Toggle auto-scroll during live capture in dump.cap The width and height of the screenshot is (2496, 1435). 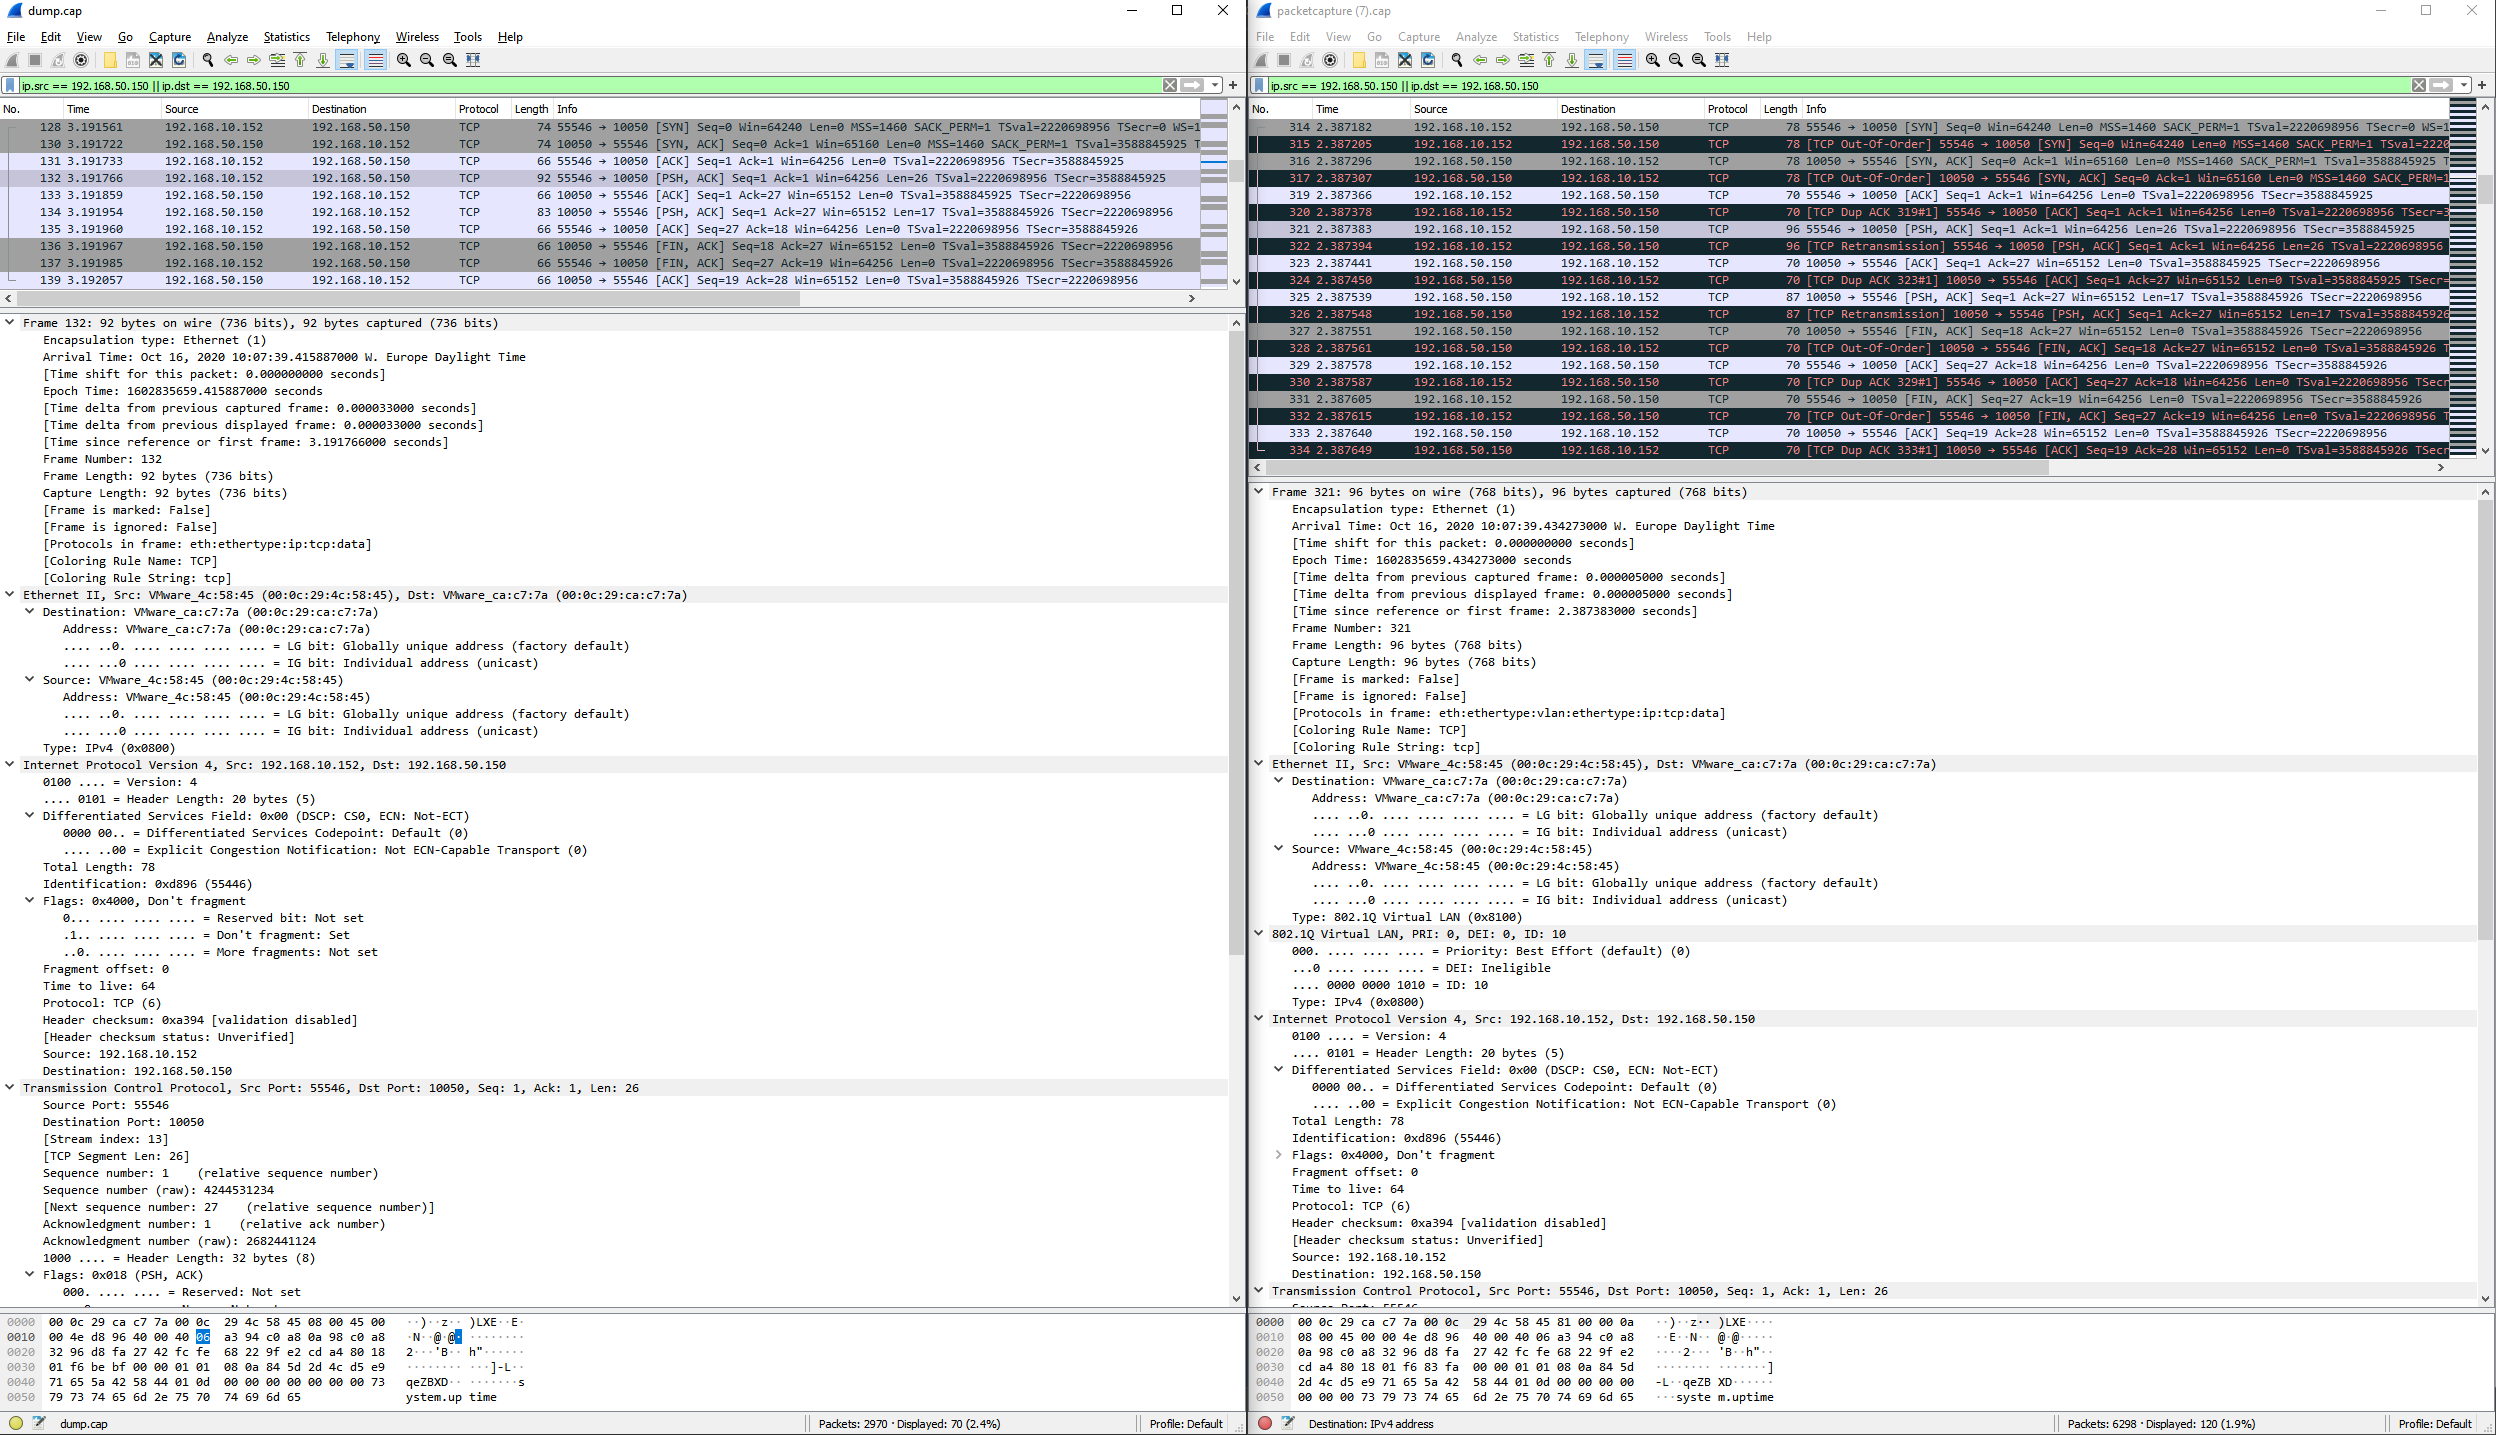(347, 60)
